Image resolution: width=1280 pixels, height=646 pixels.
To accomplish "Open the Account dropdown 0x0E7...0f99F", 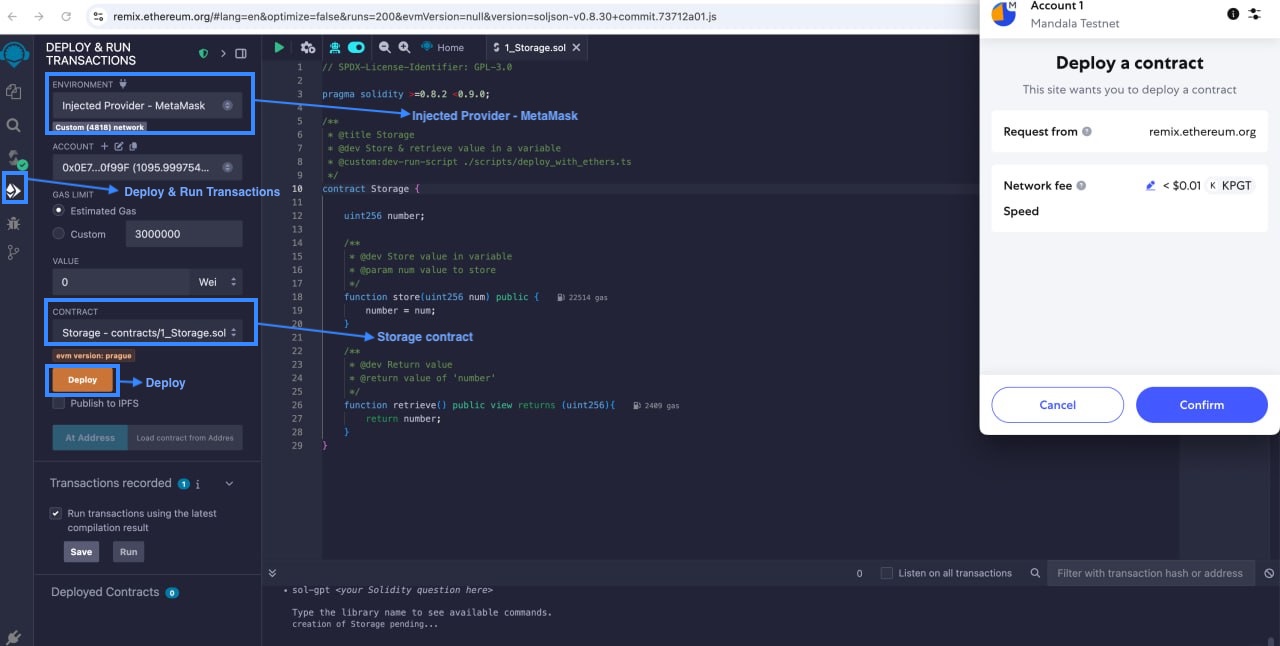I will click(x=147, y=167).
